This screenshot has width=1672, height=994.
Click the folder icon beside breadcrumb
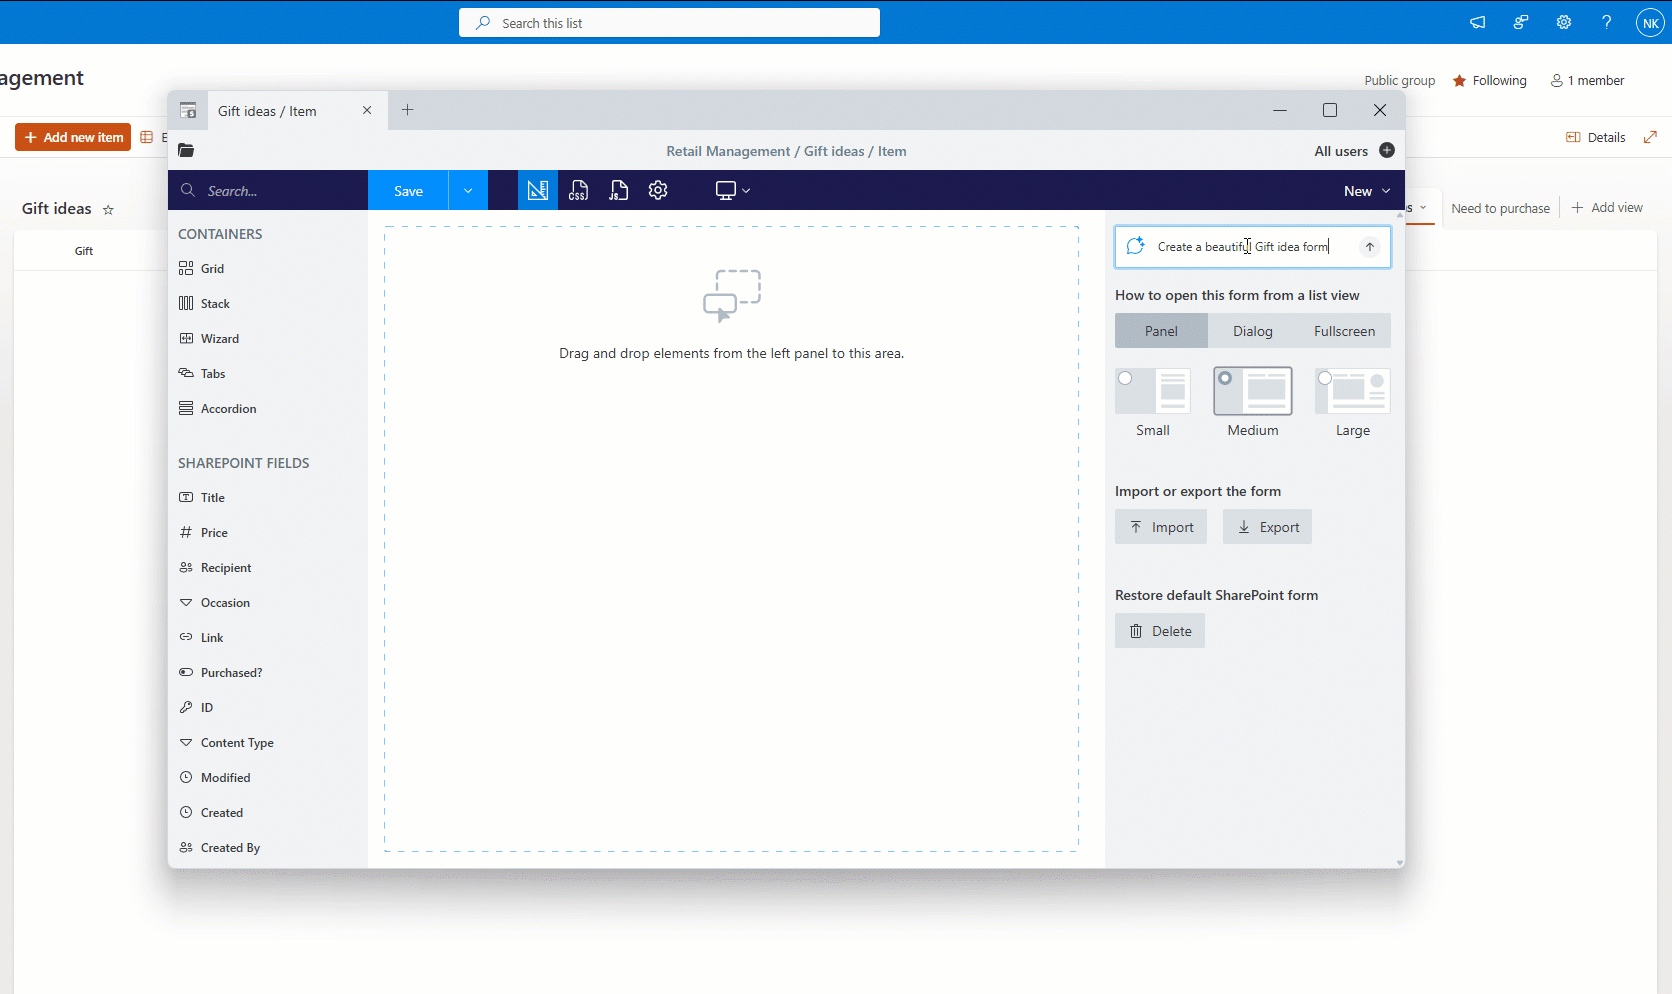(186, 151)
